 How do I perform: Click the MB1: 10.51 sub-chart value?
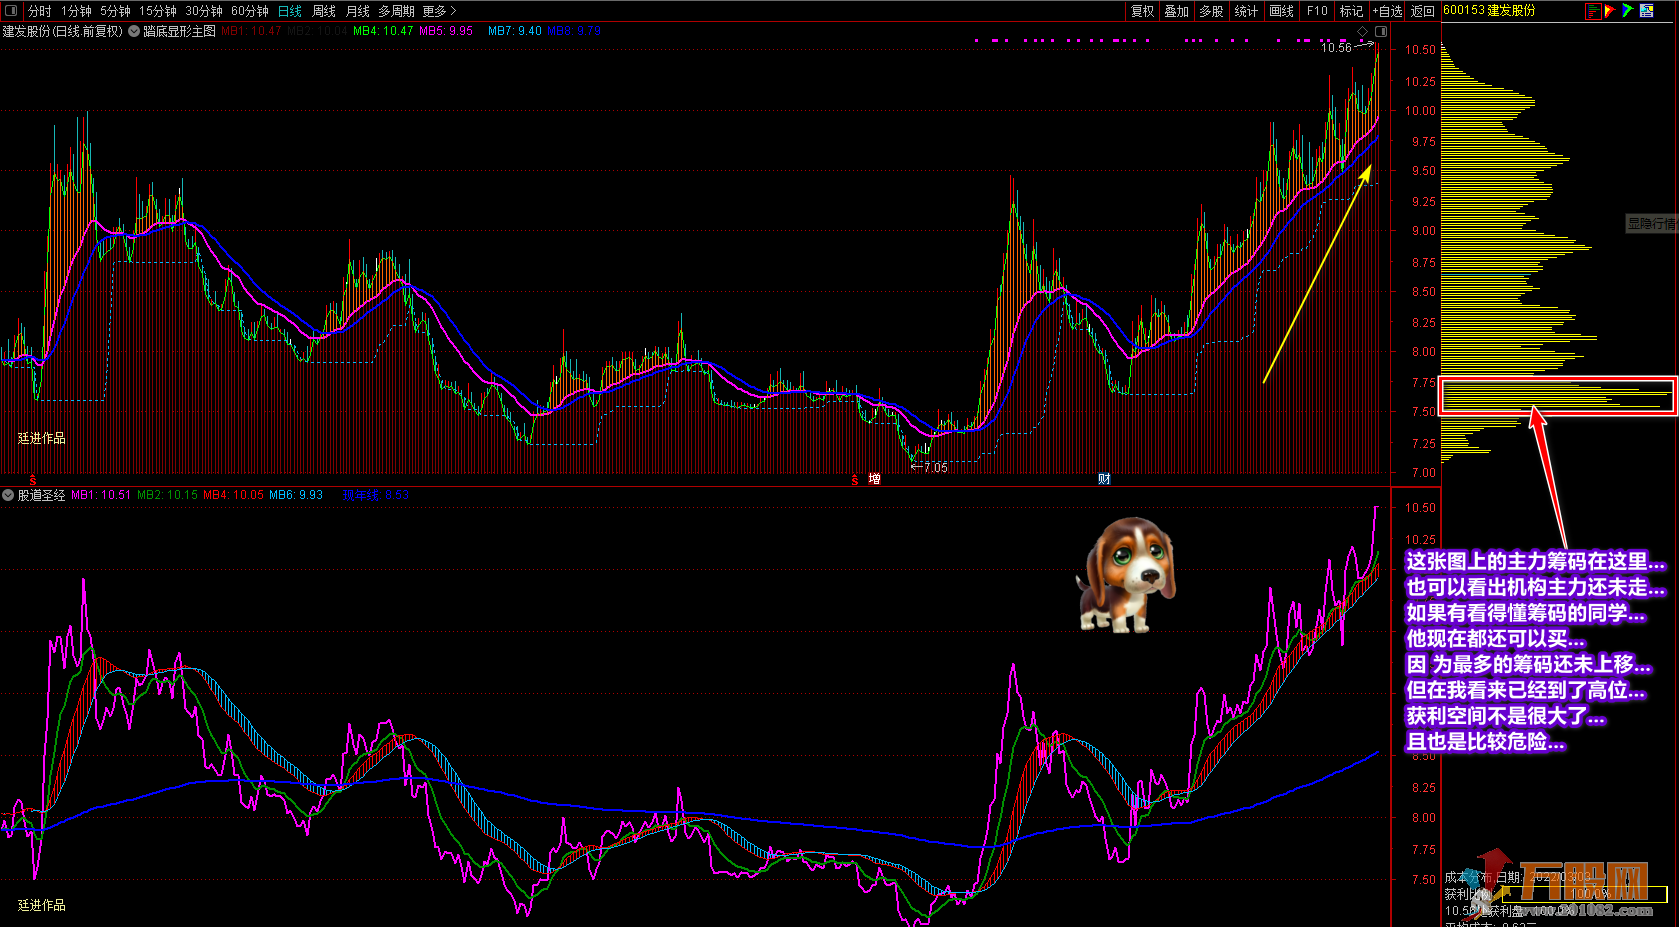click(x=101, y=495)
